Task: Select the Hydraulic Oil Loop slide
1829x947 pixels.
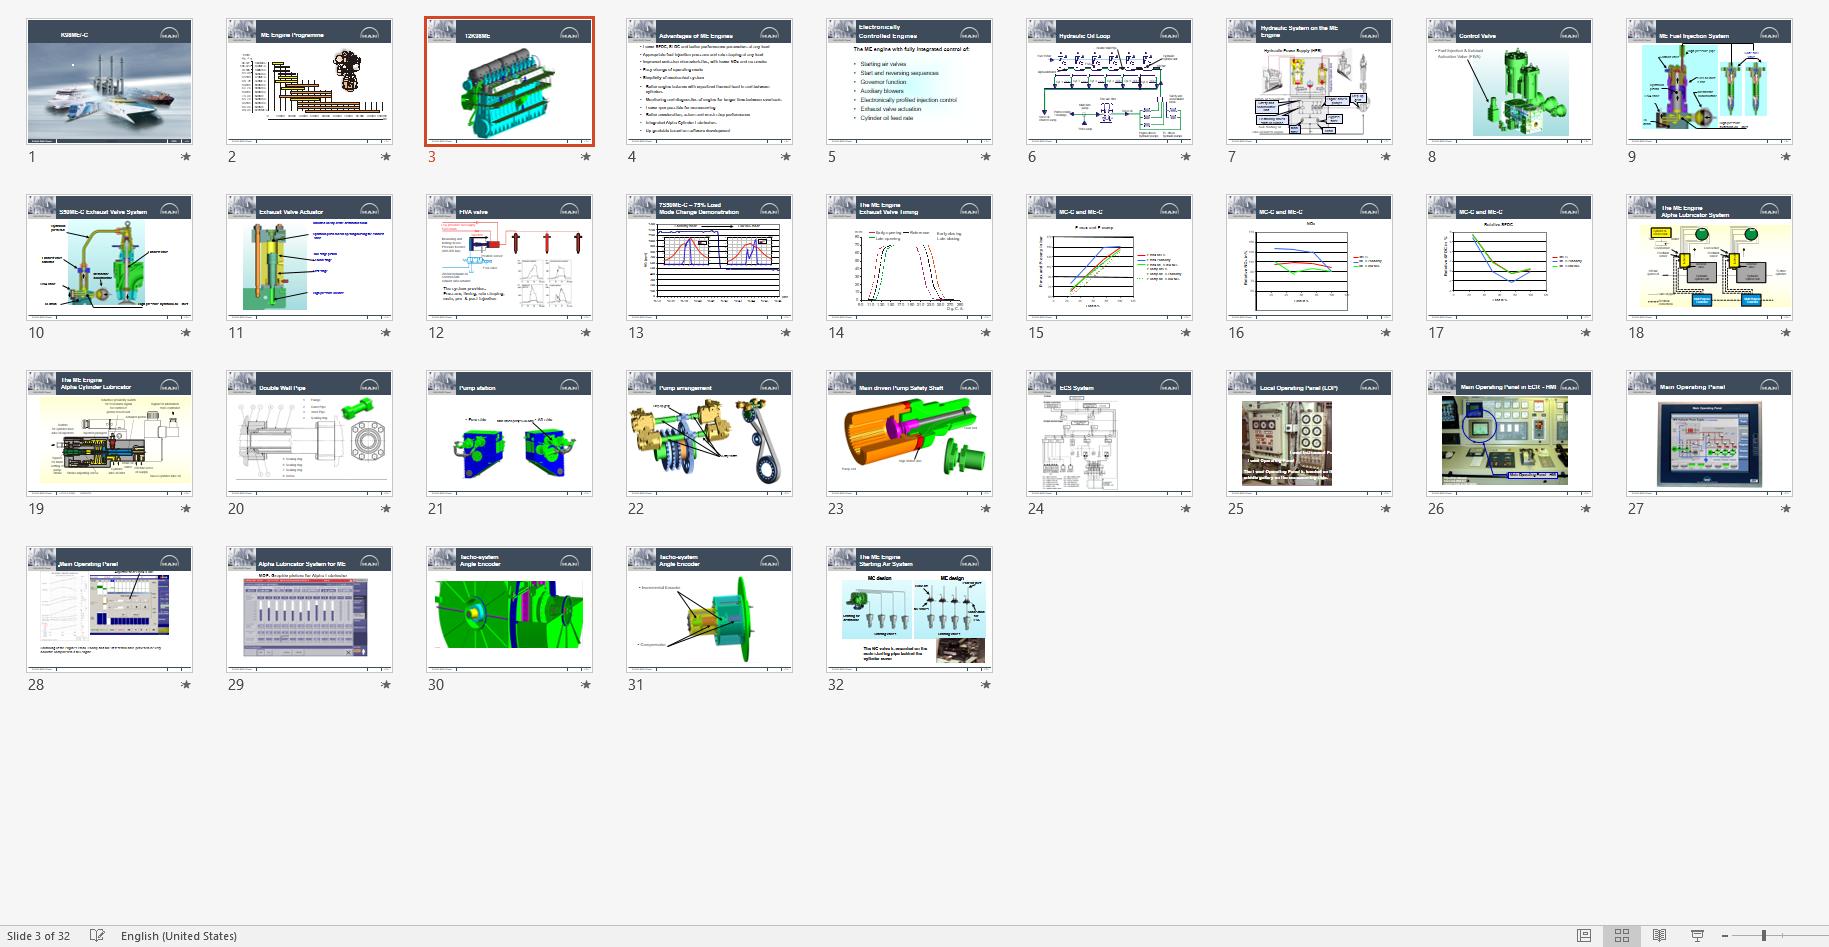Action: (1110, 81)
